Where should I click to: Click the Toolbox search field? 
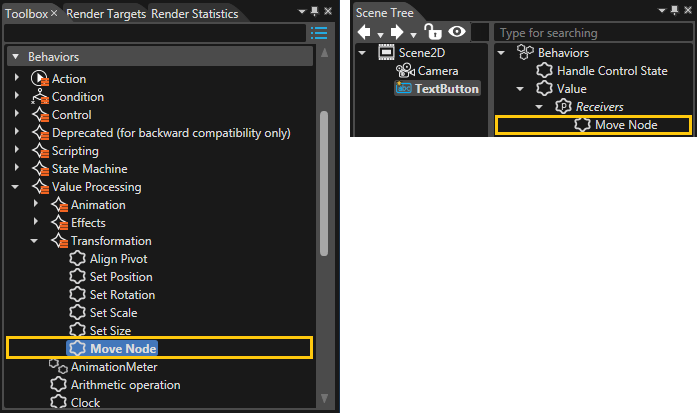(x=154, y=33)
